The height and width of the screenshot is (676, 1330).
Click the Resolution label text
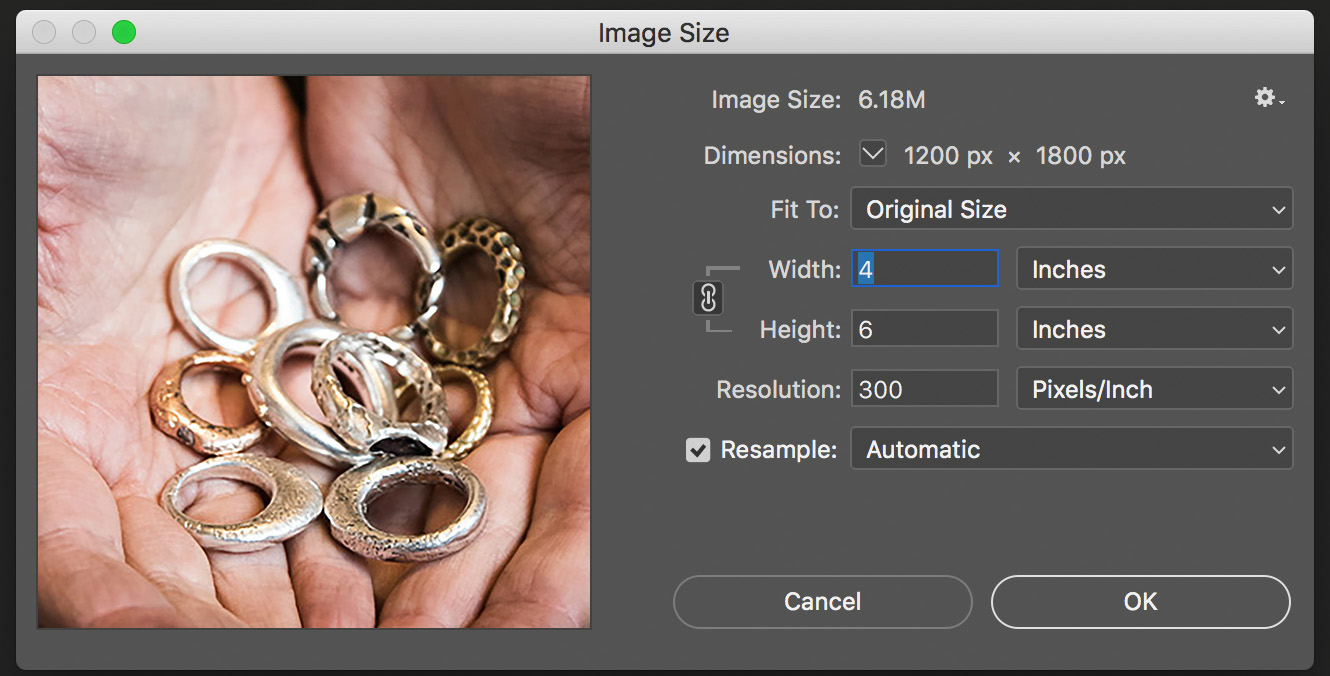pyautogui.click(x=778, y=389)
